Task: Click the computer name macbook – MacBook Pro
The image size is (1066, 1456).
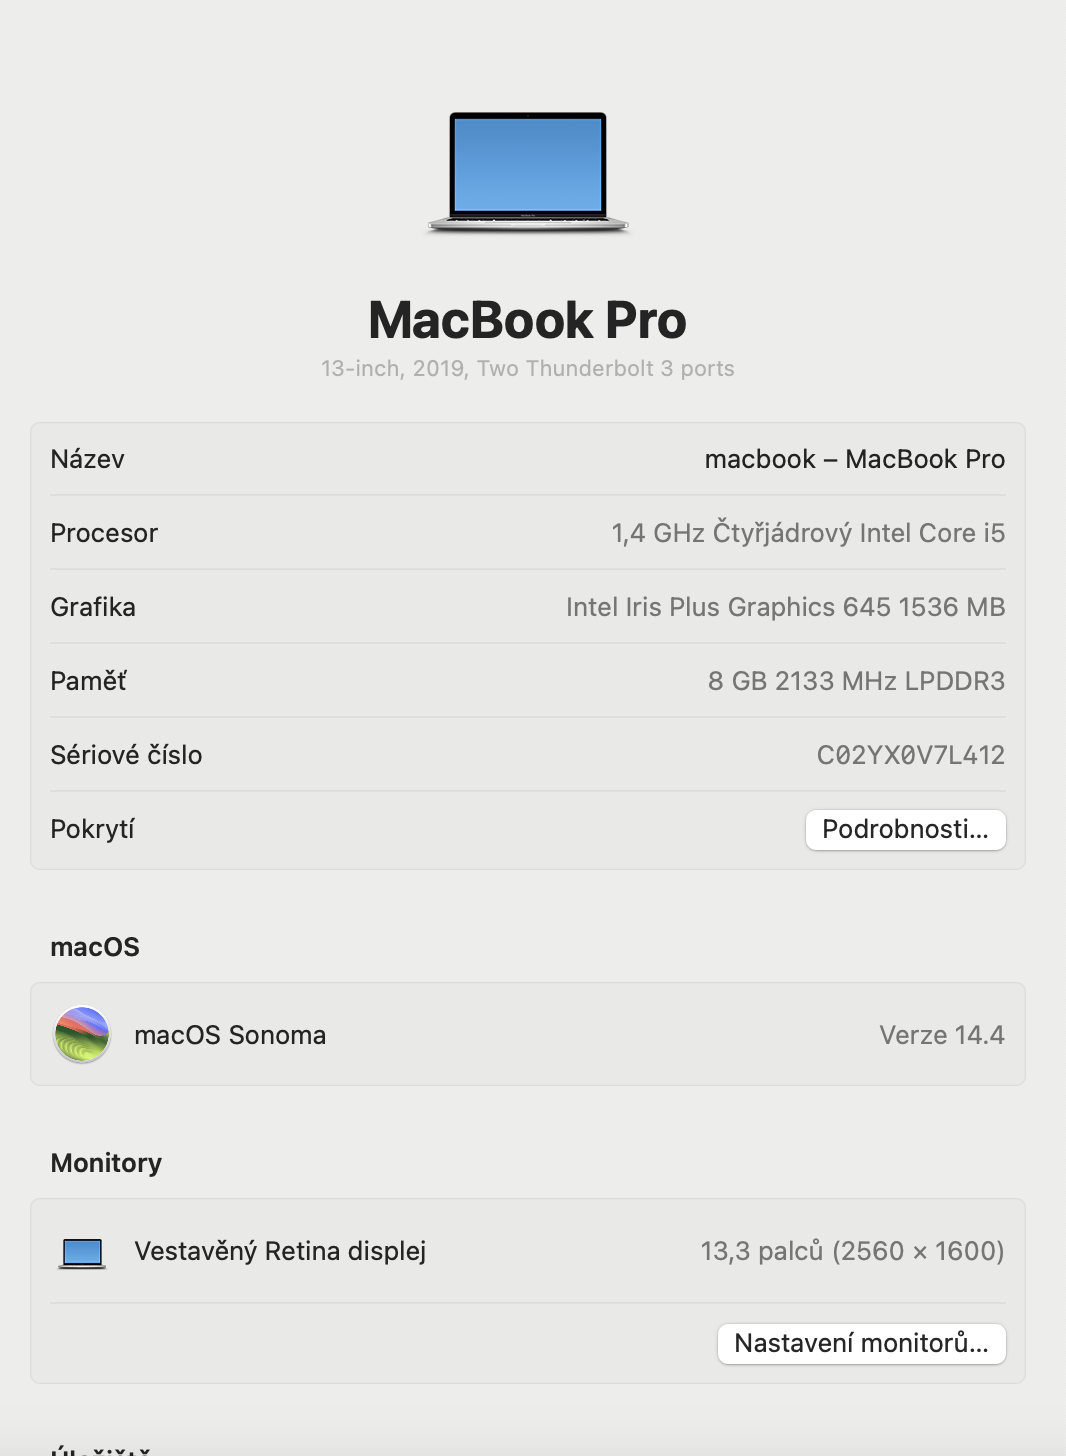Action: 854,459
